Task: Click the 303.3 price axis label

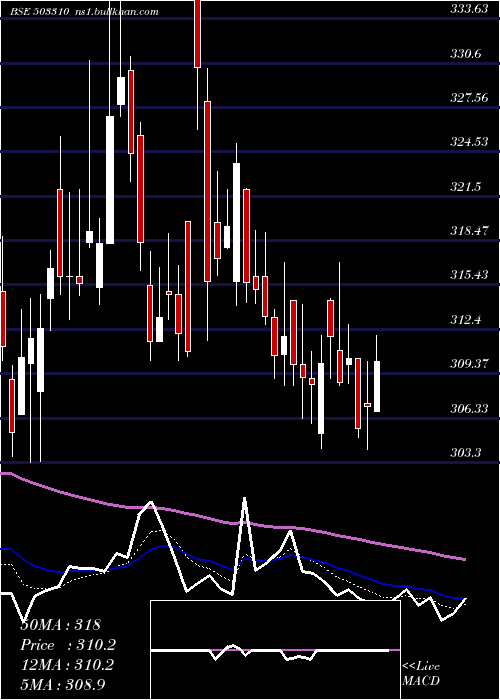Action: [466, 453]
